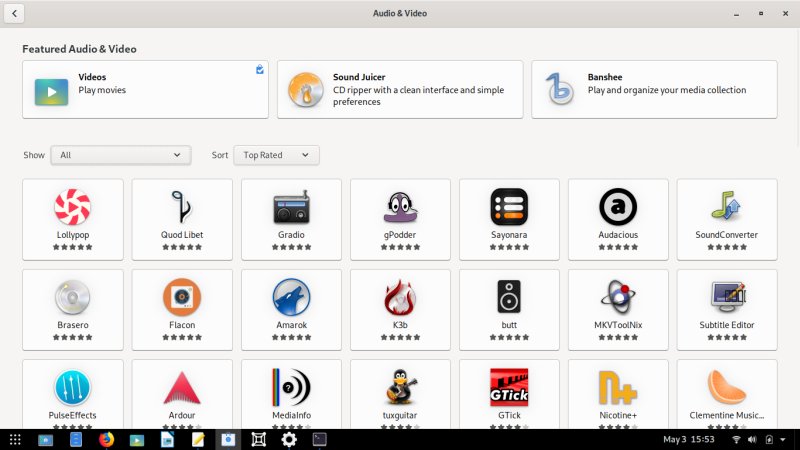Open the clock showing May 3 15:53
The image size is (800, 450).
689,439
